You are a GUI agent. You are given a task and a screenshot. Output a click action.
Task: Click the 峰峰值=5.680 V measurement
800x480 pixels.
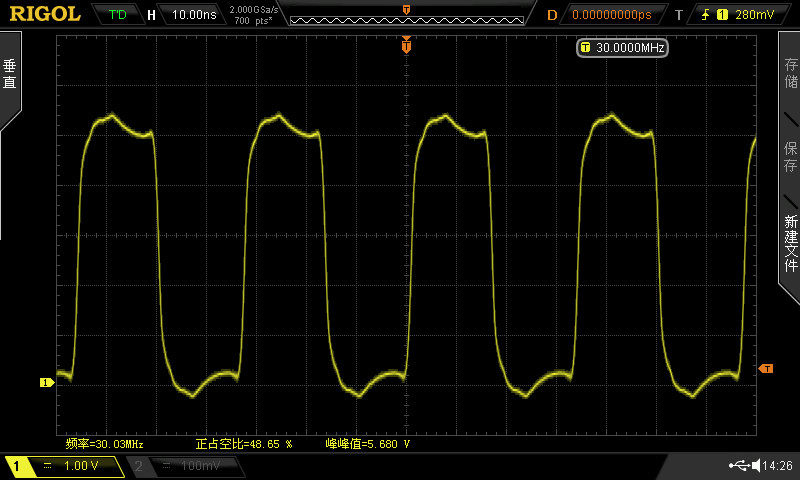(367, 444)
